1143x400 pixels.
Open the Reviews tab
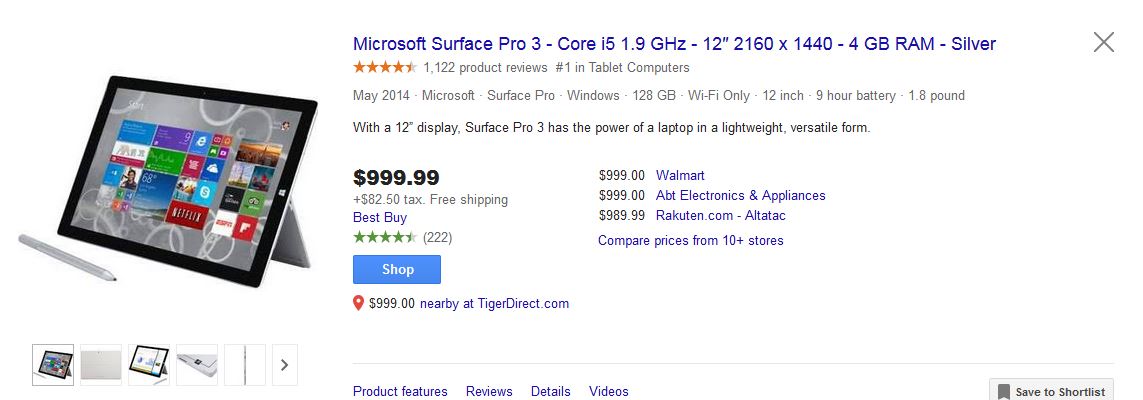pyautogui.click(x=489, y=391)
